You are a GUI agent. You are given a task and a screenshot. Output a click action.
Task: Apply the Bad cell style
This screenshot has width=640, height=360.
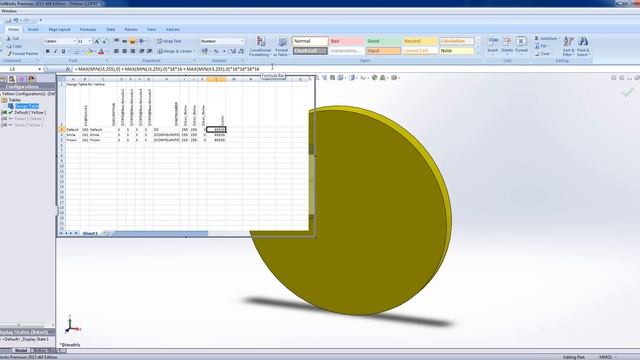[x=346, y=41]
